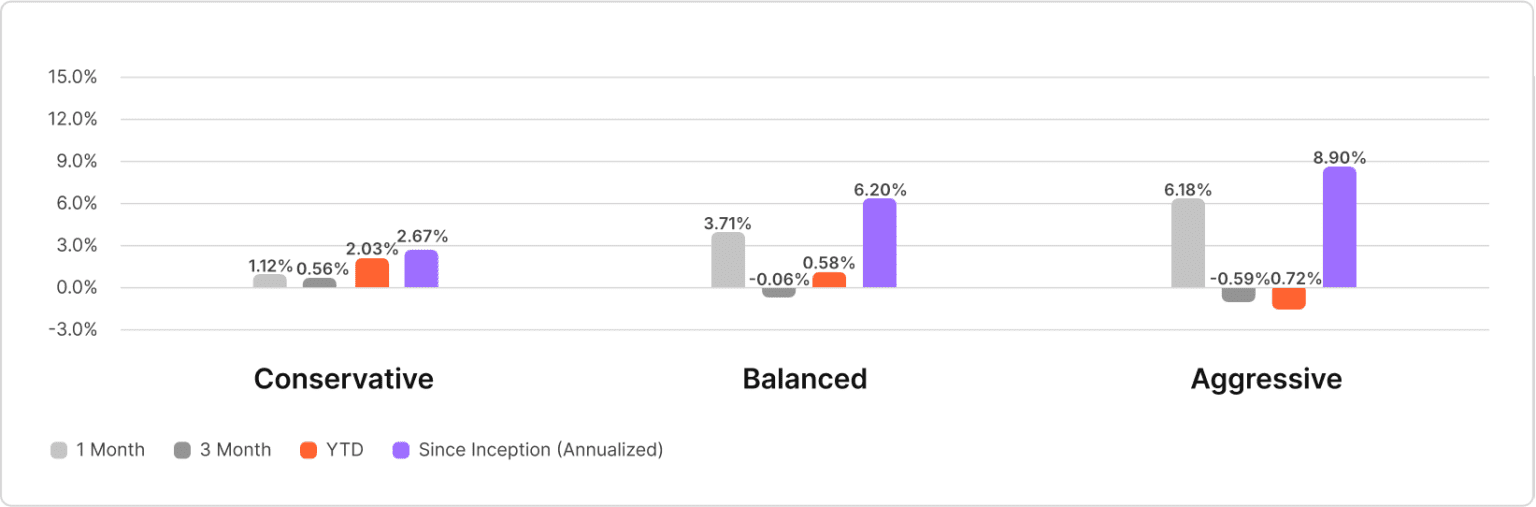Click the Balanced category label
Viewport: 1536px width, 507px height.
tap(804, 380)
